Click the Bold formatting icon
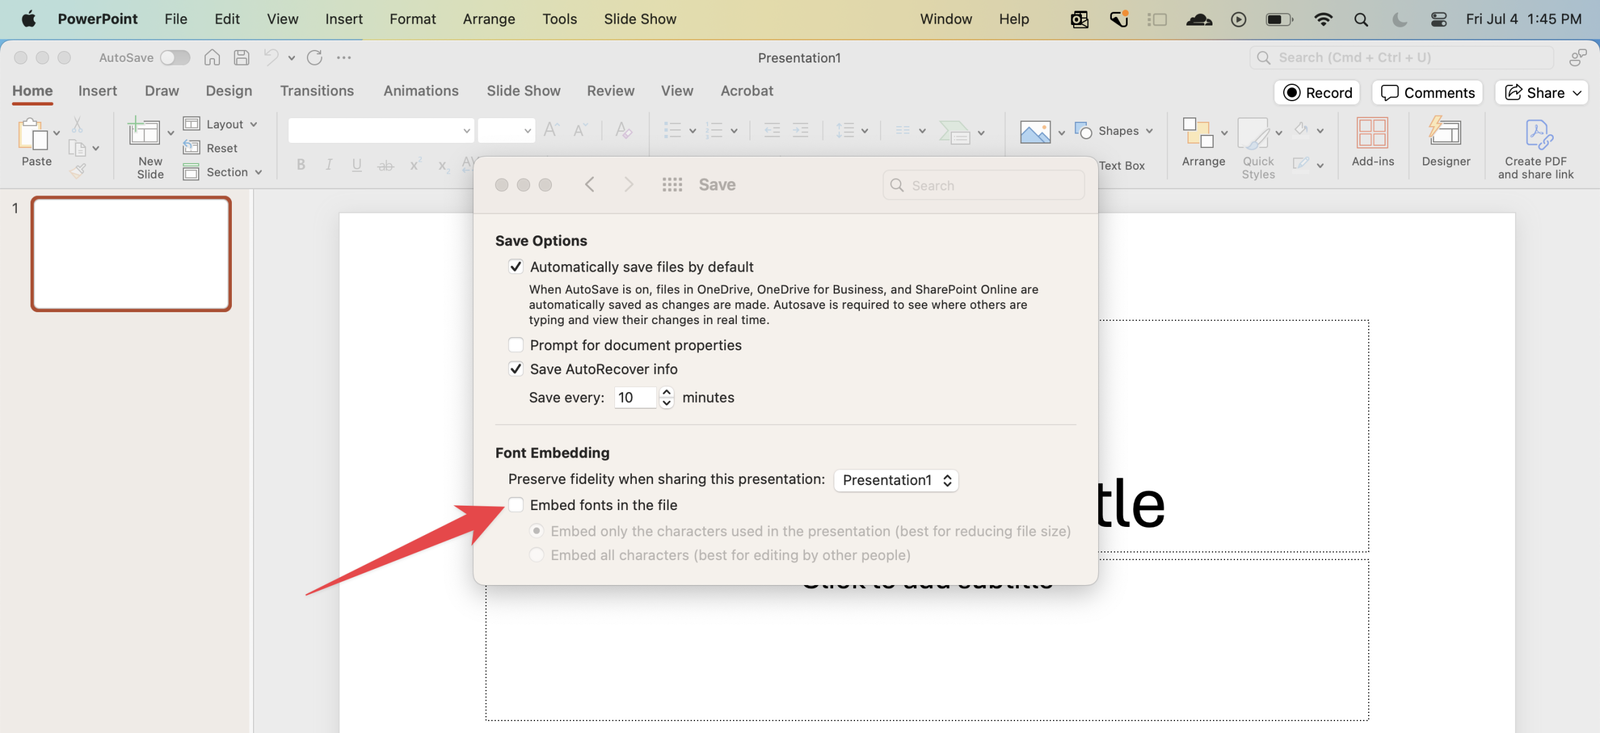 click(x=301, y=165)
